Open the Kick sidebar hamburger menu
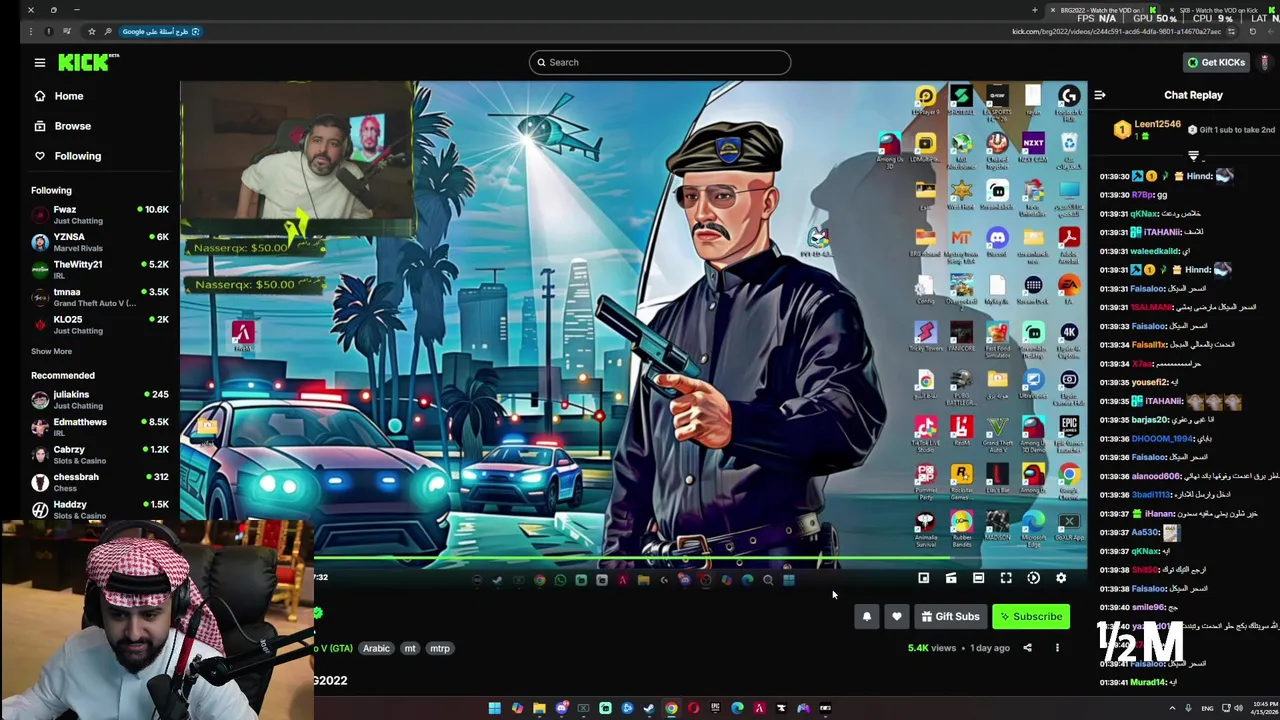Screen dimensions: 1280x720 pyautogui.click(x=40, y=62)
